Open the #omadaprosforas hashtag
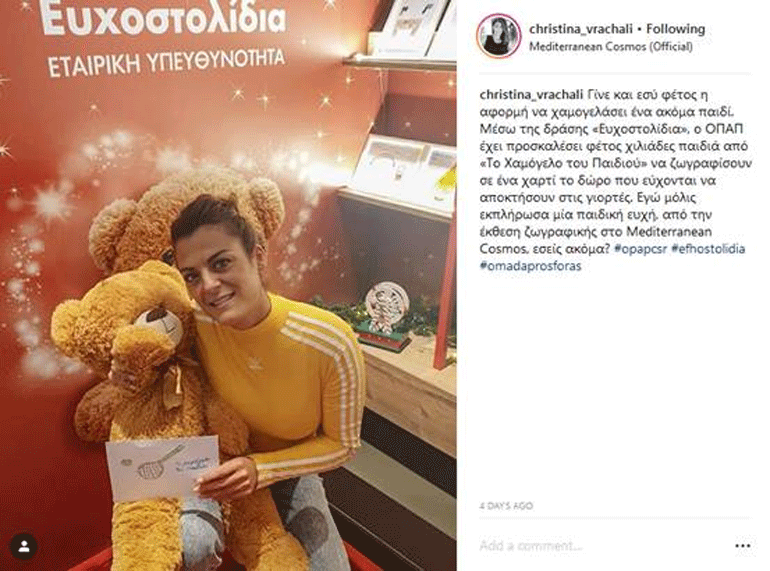Screen dimensions: 770x571 point(530,266)
